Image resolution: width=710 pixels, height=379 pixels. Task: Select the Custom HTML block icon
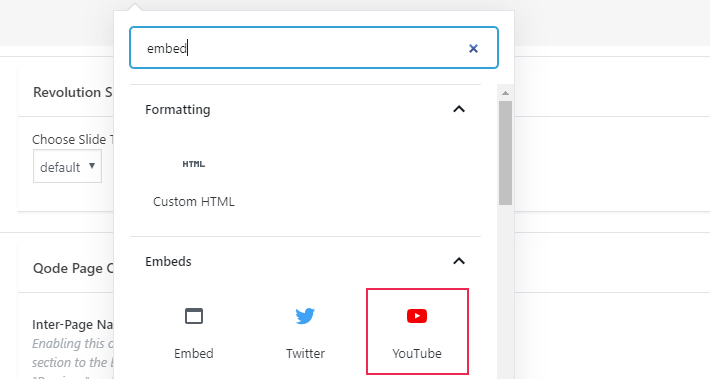(x=194, y=164)
